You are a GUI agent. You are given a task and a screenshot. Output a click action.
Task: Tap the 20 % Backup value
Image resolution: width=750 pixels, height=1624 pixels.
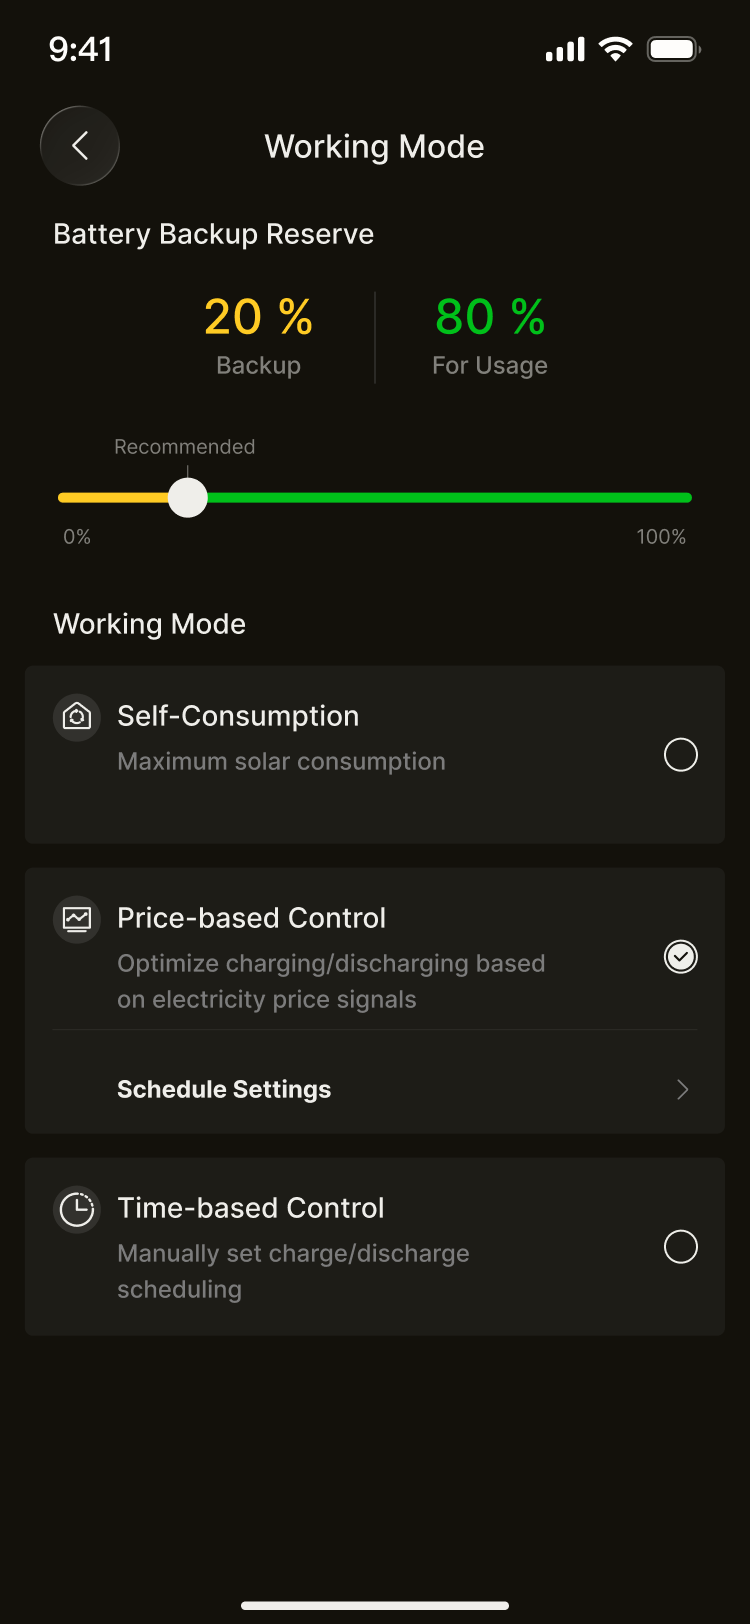(x=258, y=317)
